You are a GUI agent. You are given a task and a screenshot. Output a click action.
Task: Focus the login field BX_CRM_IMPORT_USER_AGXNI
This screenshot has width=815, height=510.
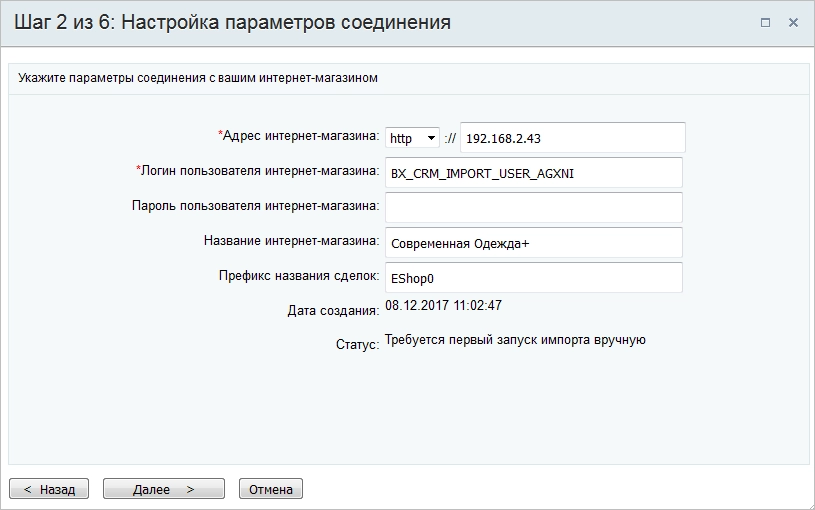coord(533,173)
